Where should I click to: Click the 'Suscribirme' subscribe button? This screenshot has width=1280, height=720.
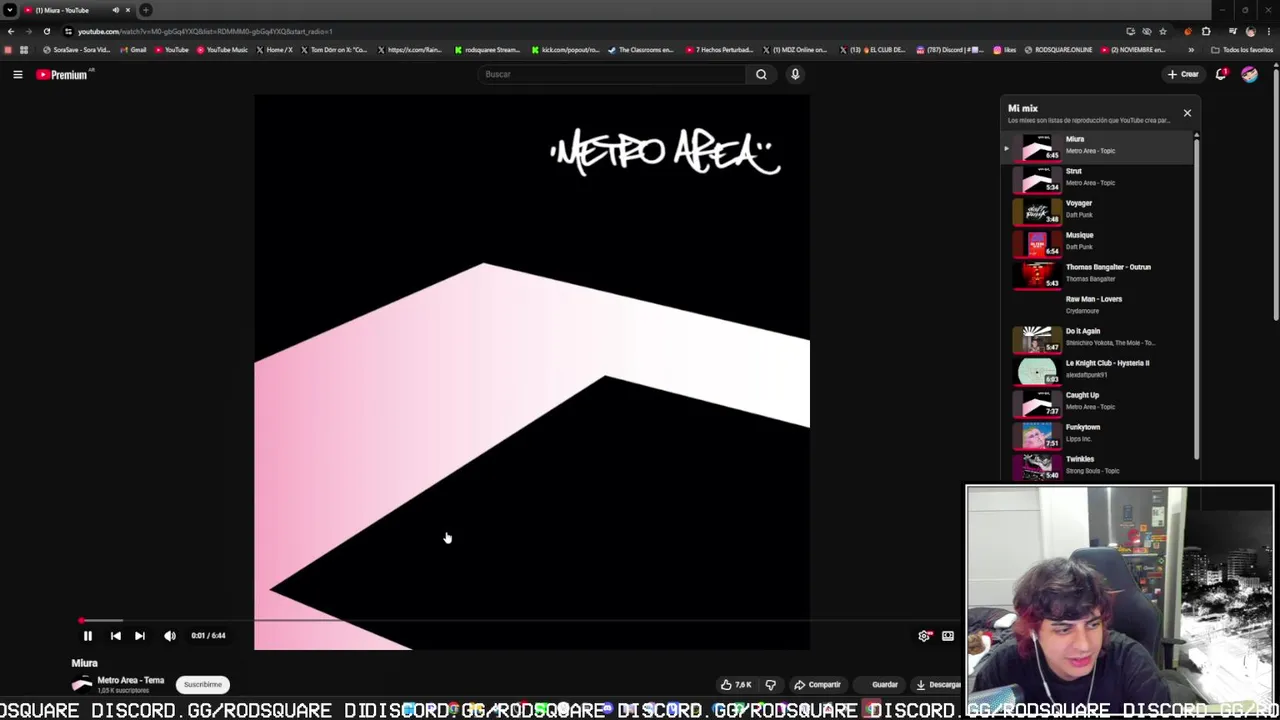[x=203, y=685]
